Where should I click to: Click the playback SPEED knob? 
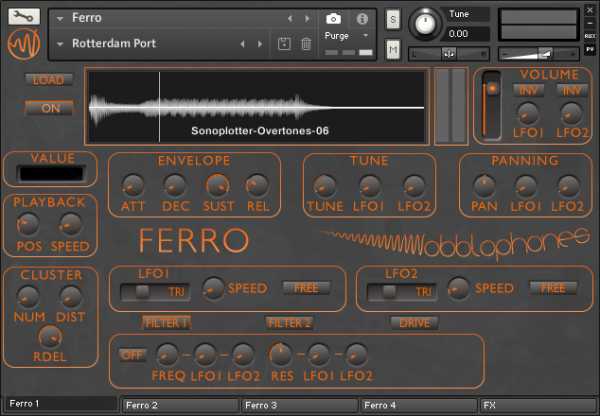coord(70,224)
